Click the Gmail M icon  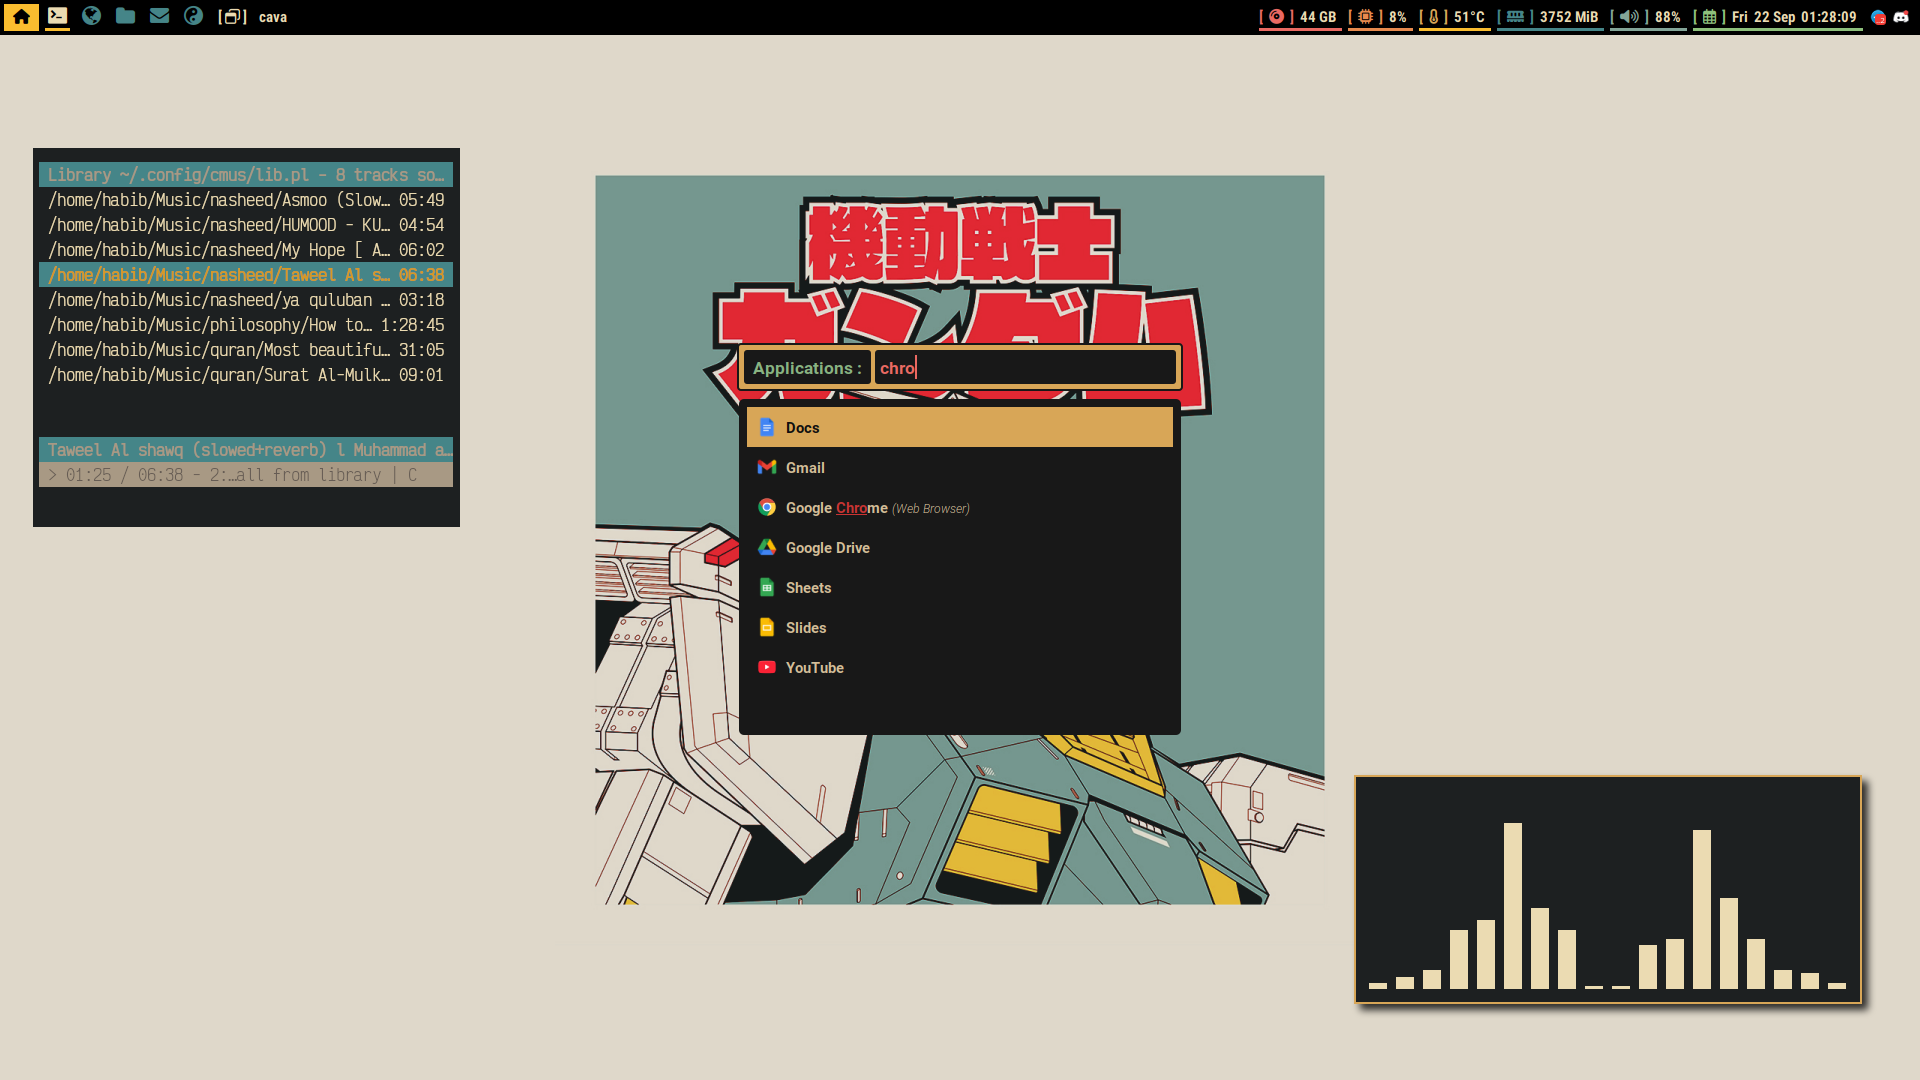767,467
